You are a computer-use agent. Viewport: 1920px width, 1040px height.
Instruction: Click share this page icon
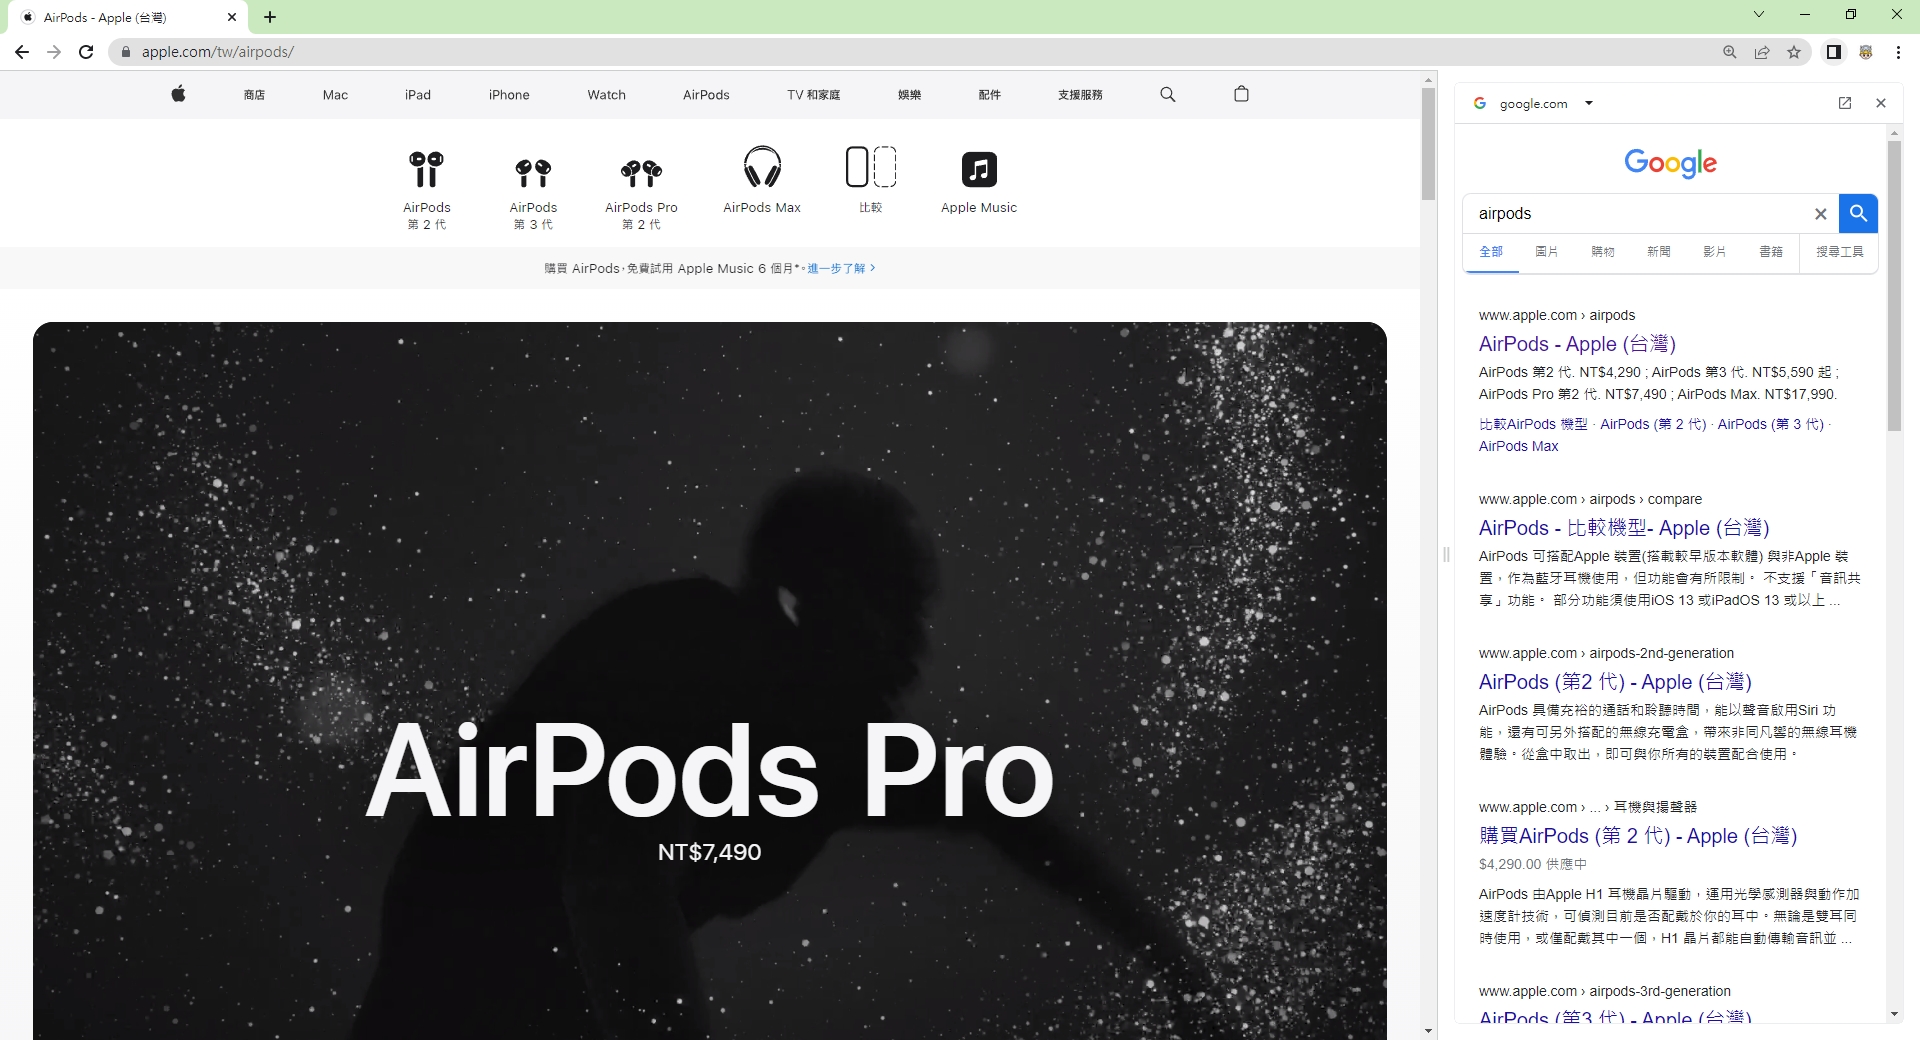click(x=1761, y=52)
